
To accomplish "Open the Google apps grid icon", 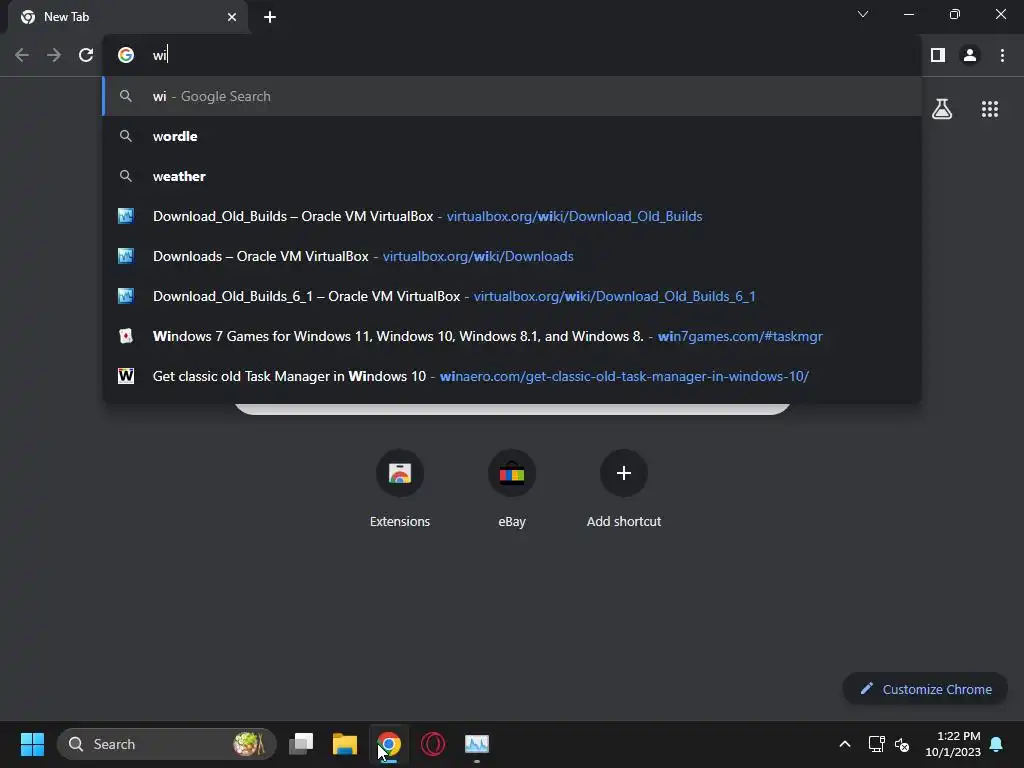I will click(990, 109).
